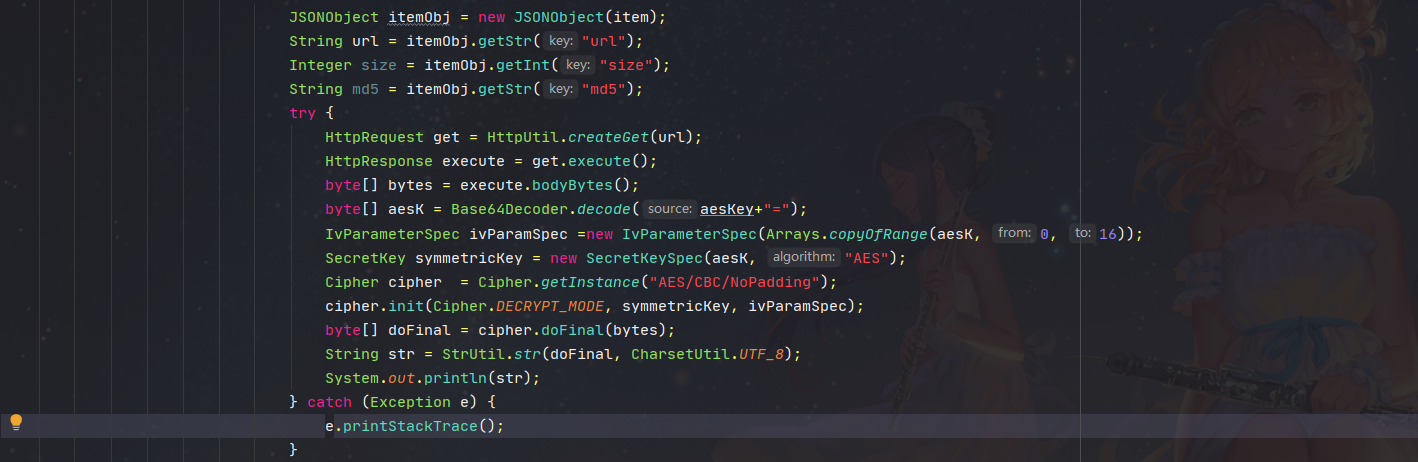Click the "size" string literal
Screen dimensions: 1418x462
click(626, 65)
